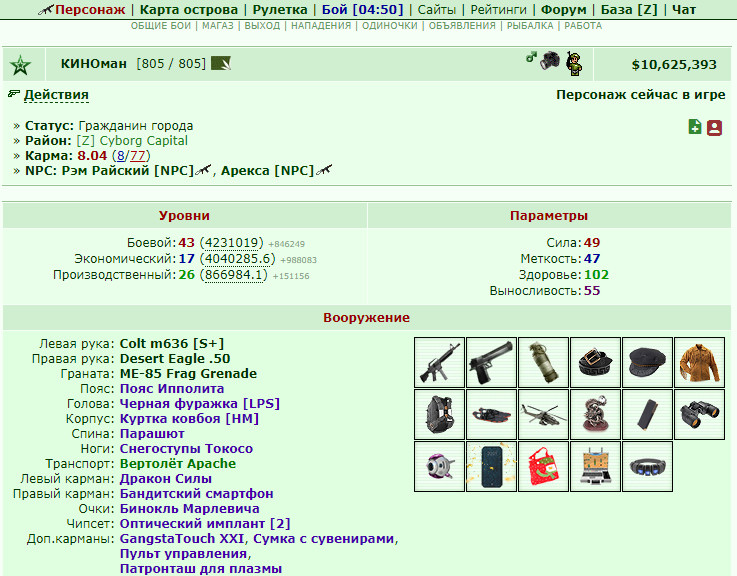Image resolution: width=737 pixels, height=576 pixels.
Task: Open Патронташ для плазмы item link
Action: (x=201, y=568)
